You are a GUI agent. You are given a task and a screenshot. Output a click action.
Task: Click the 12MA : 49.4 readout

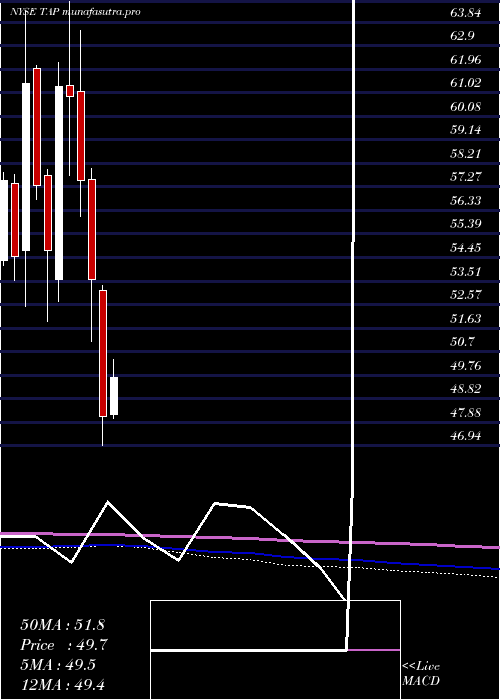click(x=62, y=684)
